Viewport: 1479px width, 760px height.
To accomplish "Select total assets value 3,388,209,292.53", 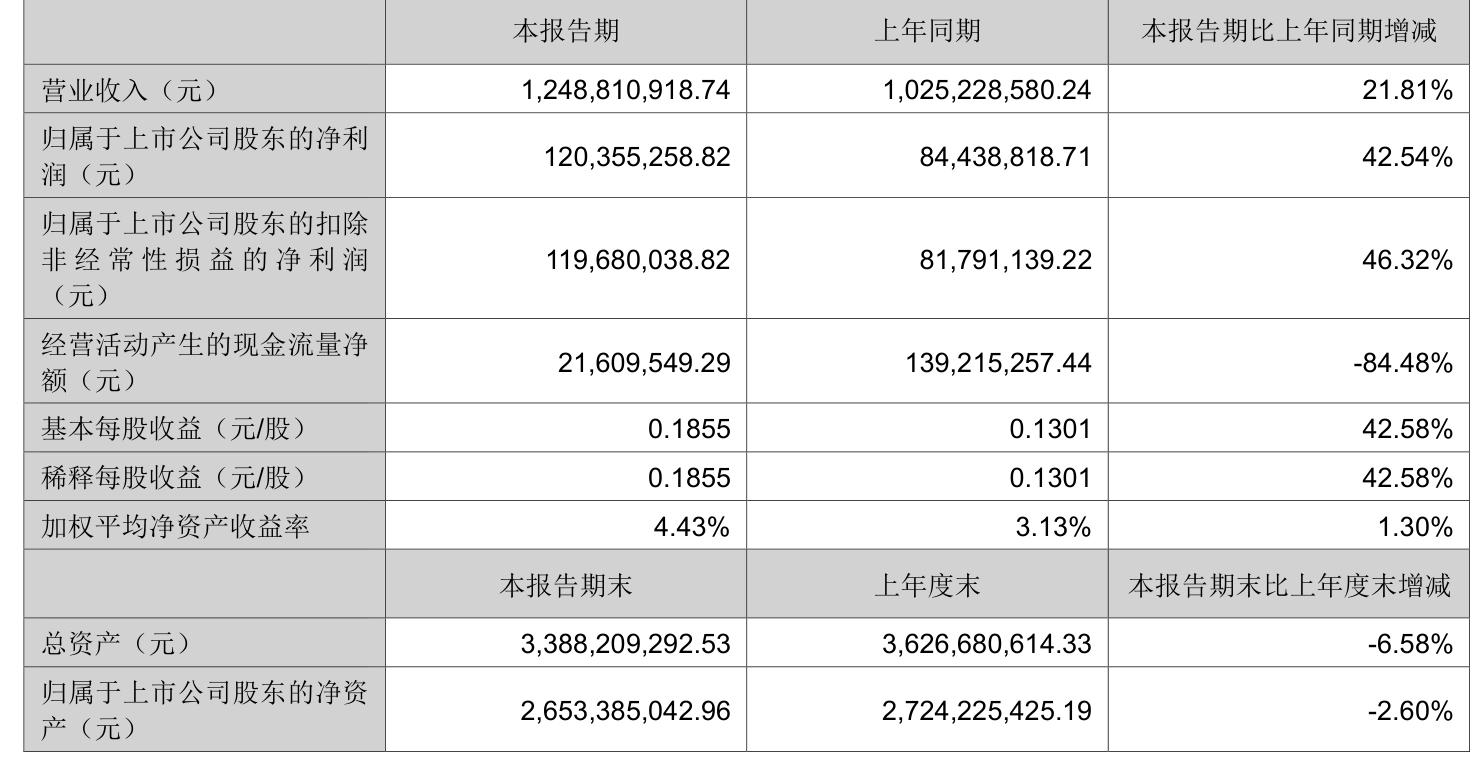I will point(626,645).
